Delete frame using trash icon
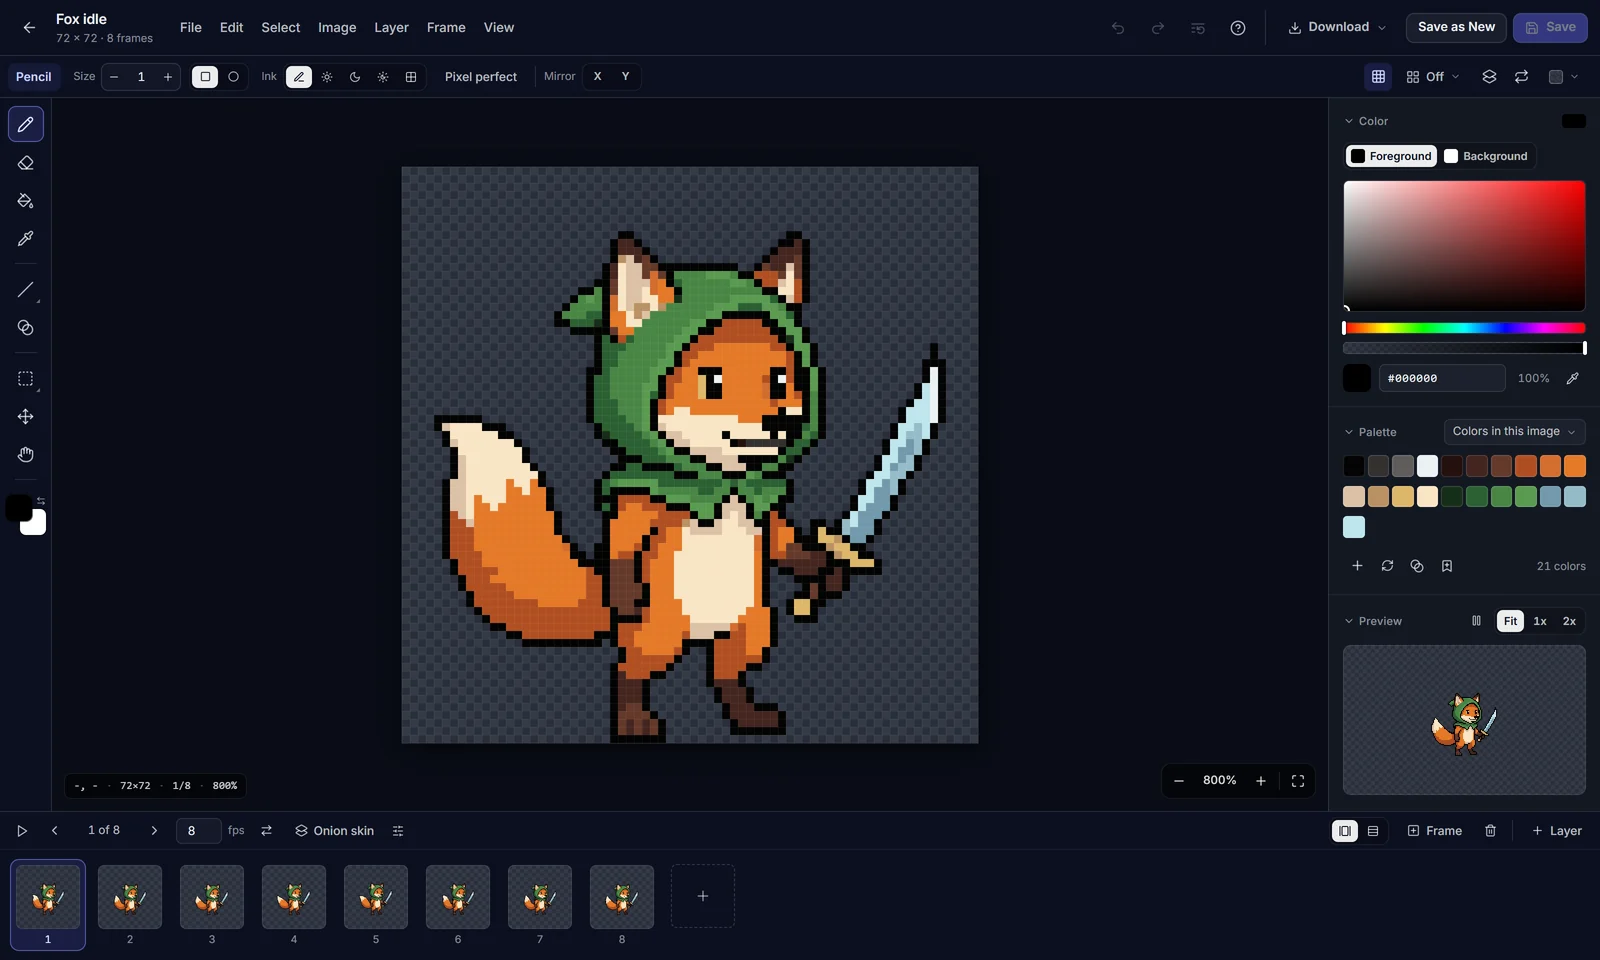1600x960 pixels. click(1490, 831)
